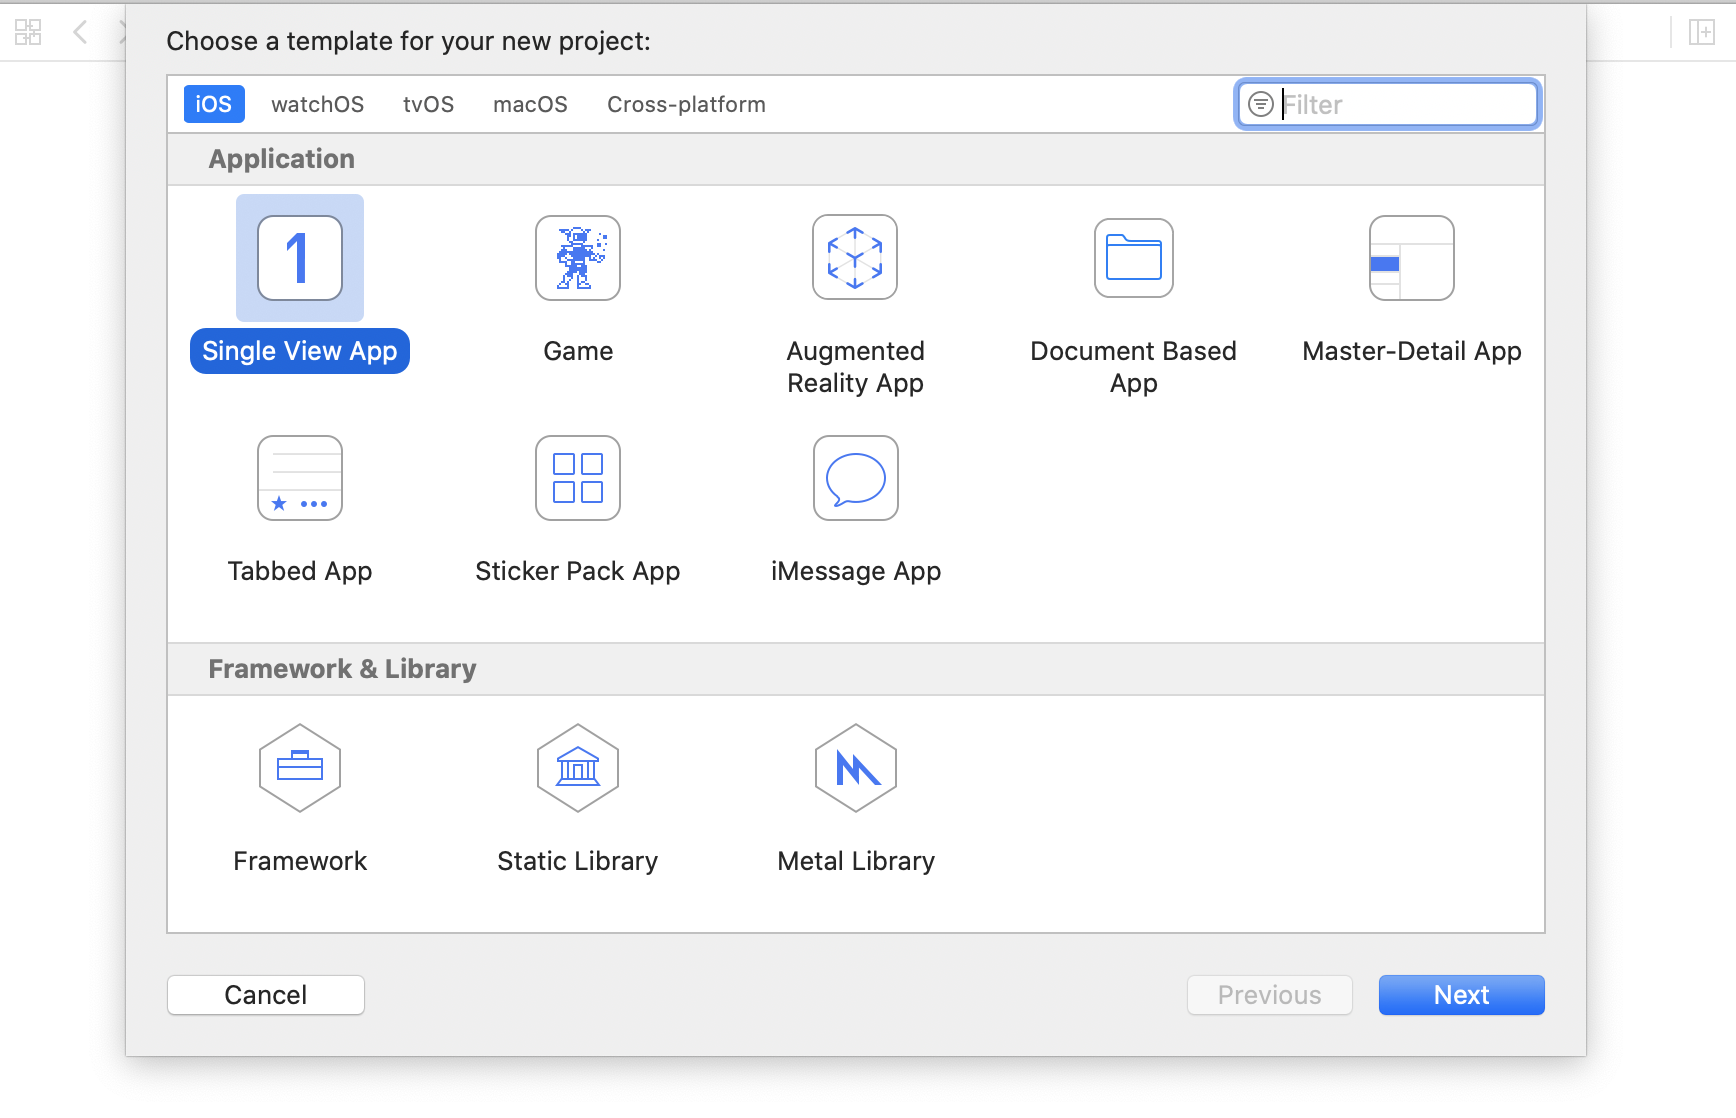Select the Master-Detail App template
The height and width of the screenshot is (1118, 1736).
point(1411,258)
